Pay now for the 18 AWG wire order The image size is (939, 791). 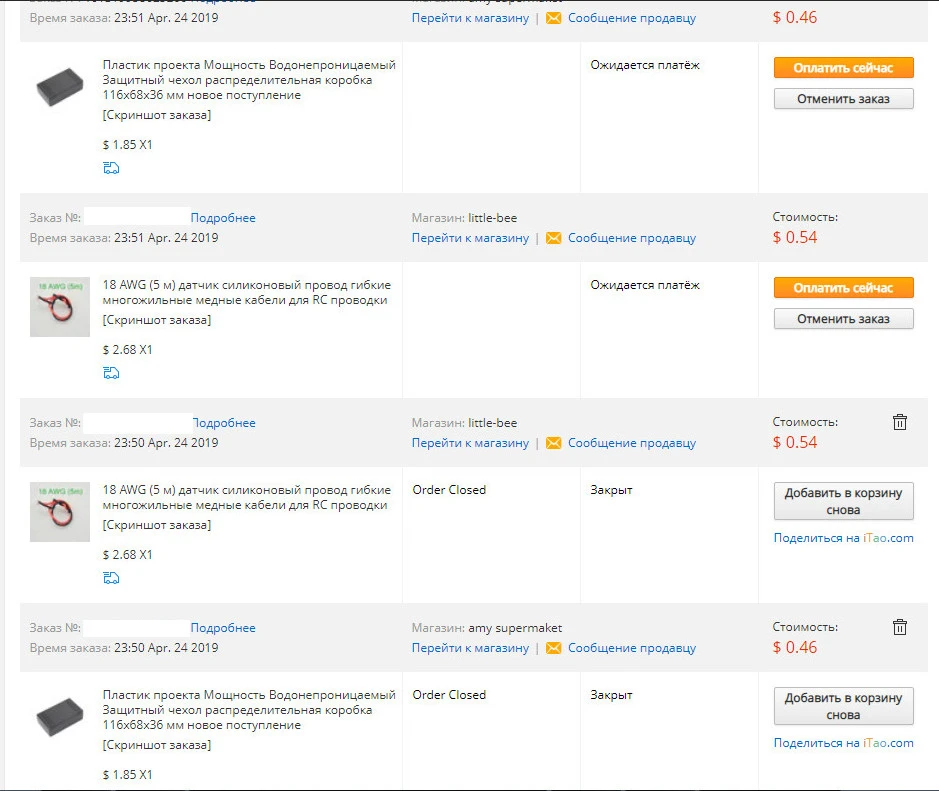point(843,287)
